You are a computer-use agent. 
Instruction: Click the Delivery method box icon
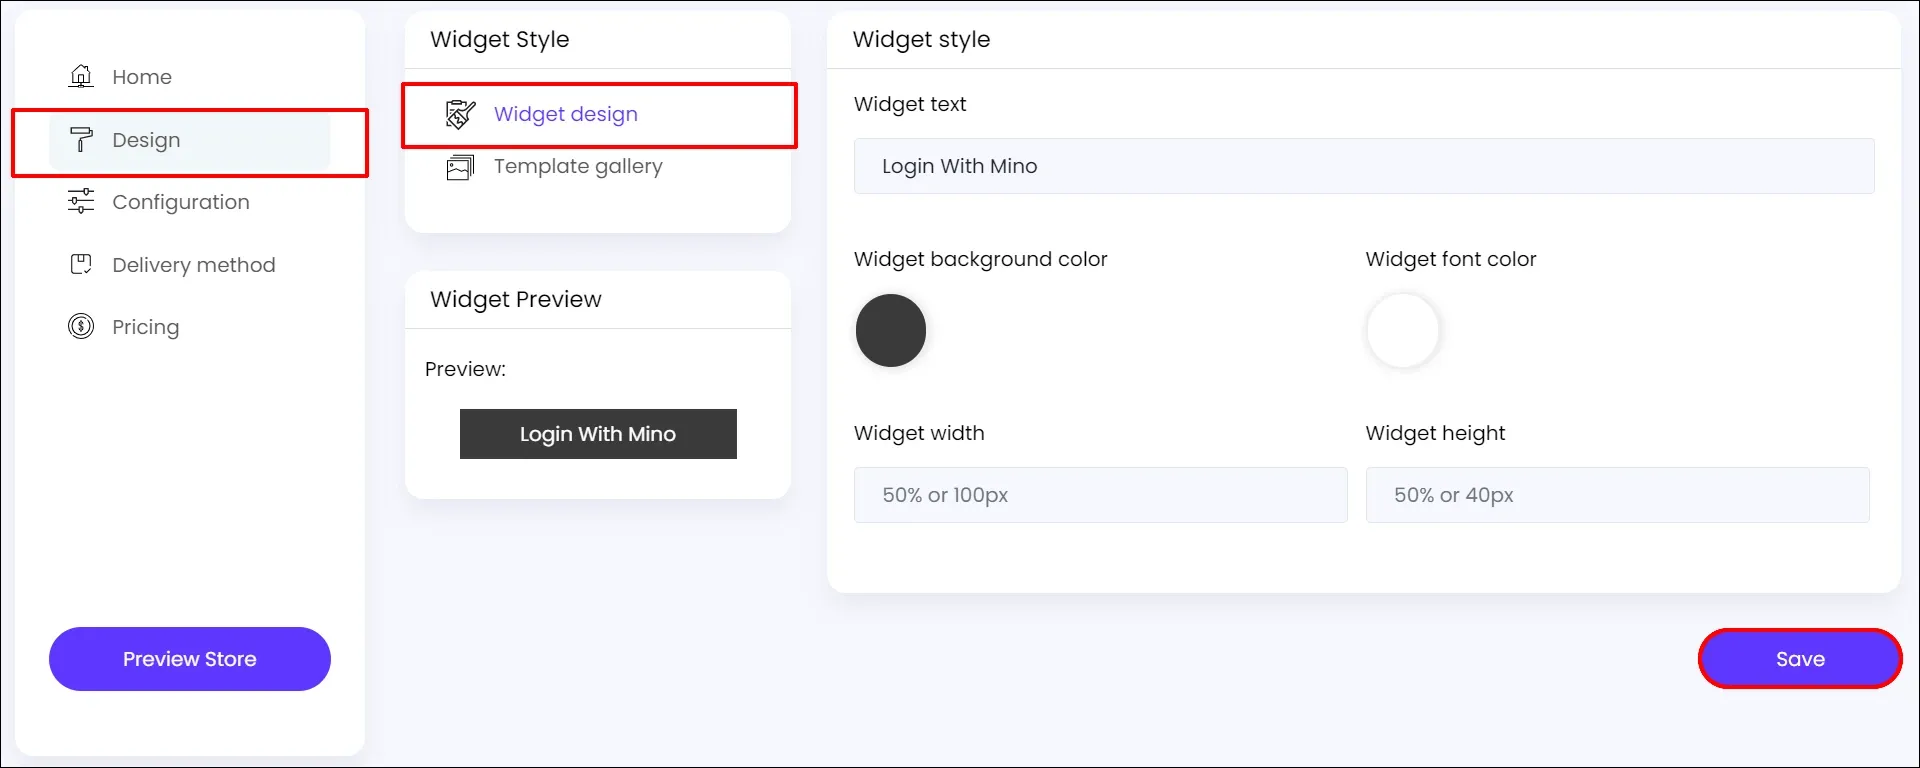click(81, 264)
